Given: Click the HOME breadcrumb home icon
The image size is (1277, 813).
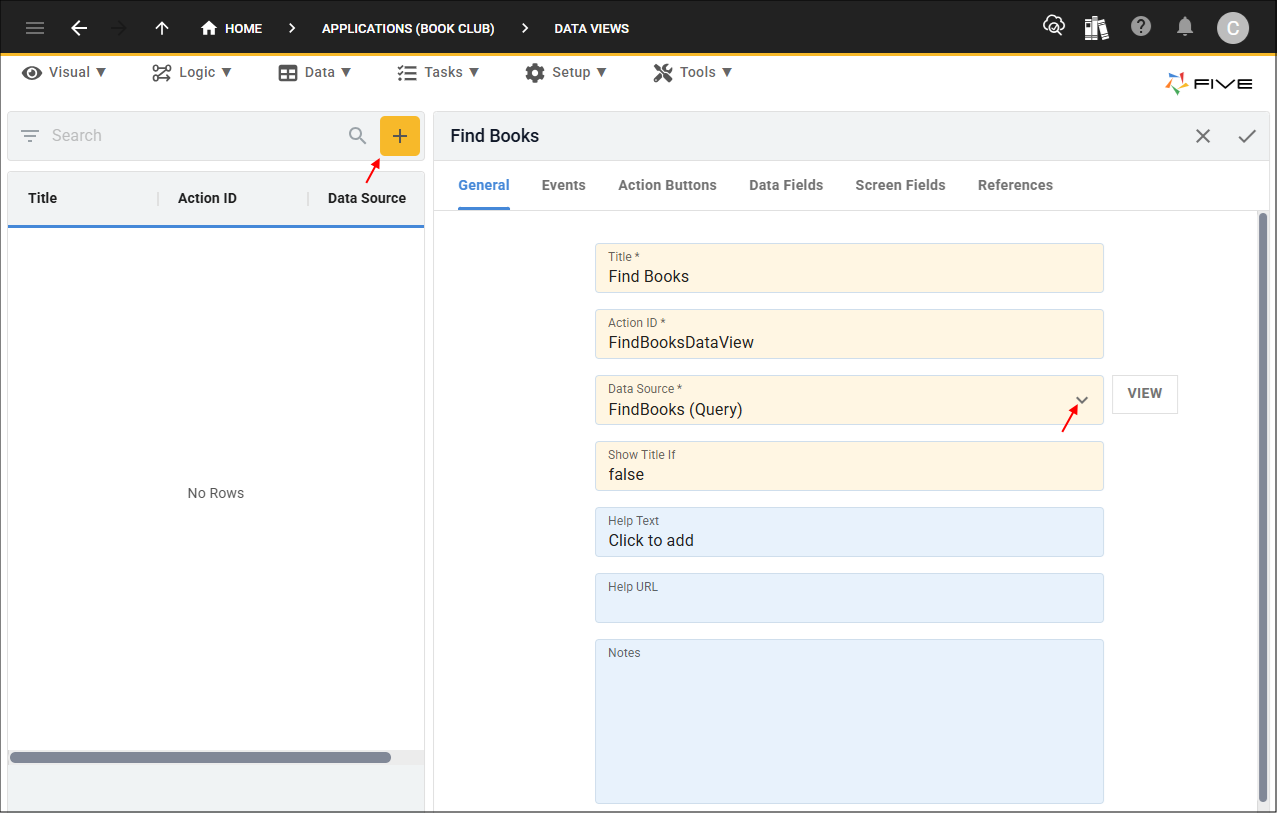Looking at the screenshot, I should pos(210,28).
